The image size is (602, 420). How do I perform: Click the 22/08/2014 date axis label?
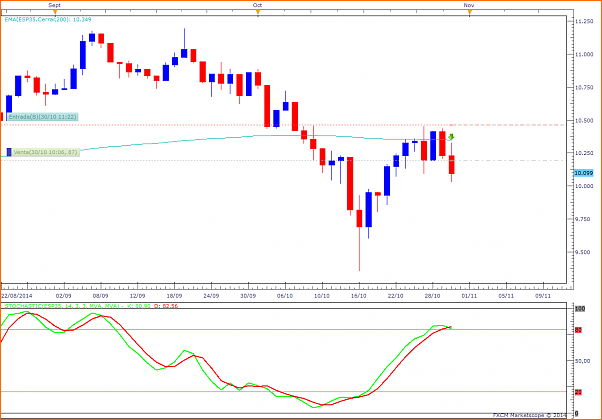17,296
